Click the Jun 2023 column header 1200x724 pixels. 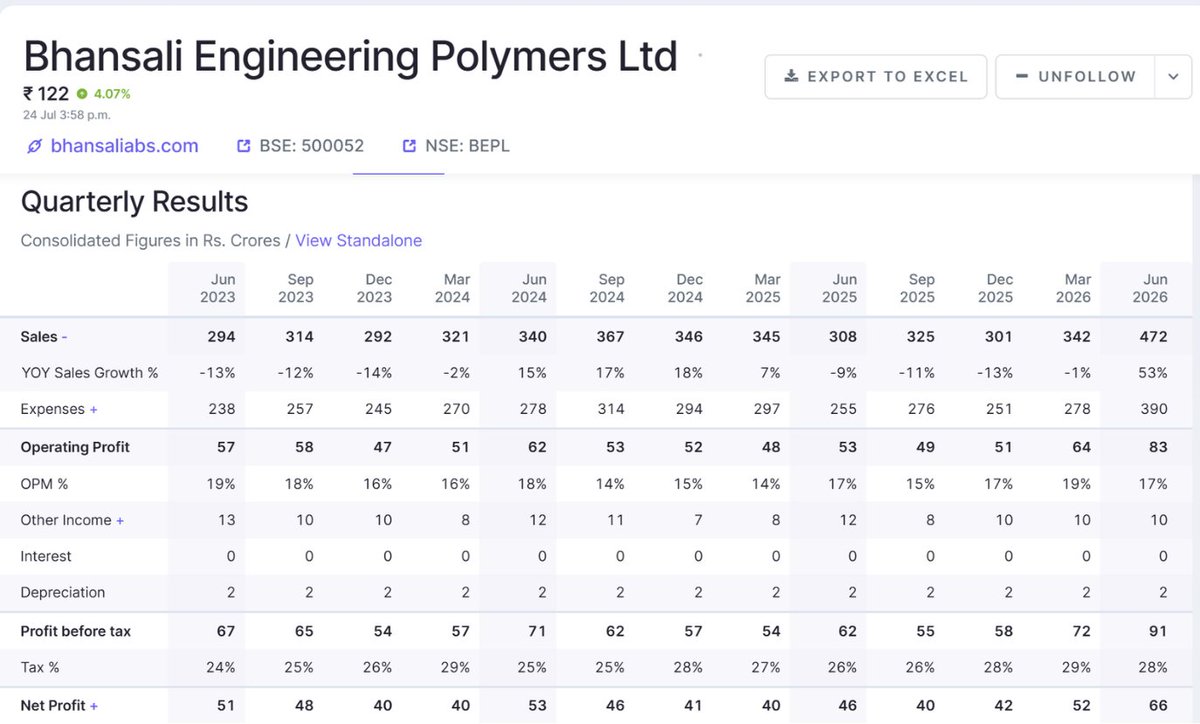point(217,288)
